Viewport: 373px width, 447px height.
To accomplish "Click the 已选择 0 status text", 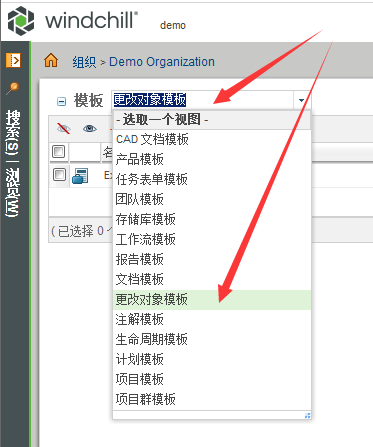I will [80, 231].
